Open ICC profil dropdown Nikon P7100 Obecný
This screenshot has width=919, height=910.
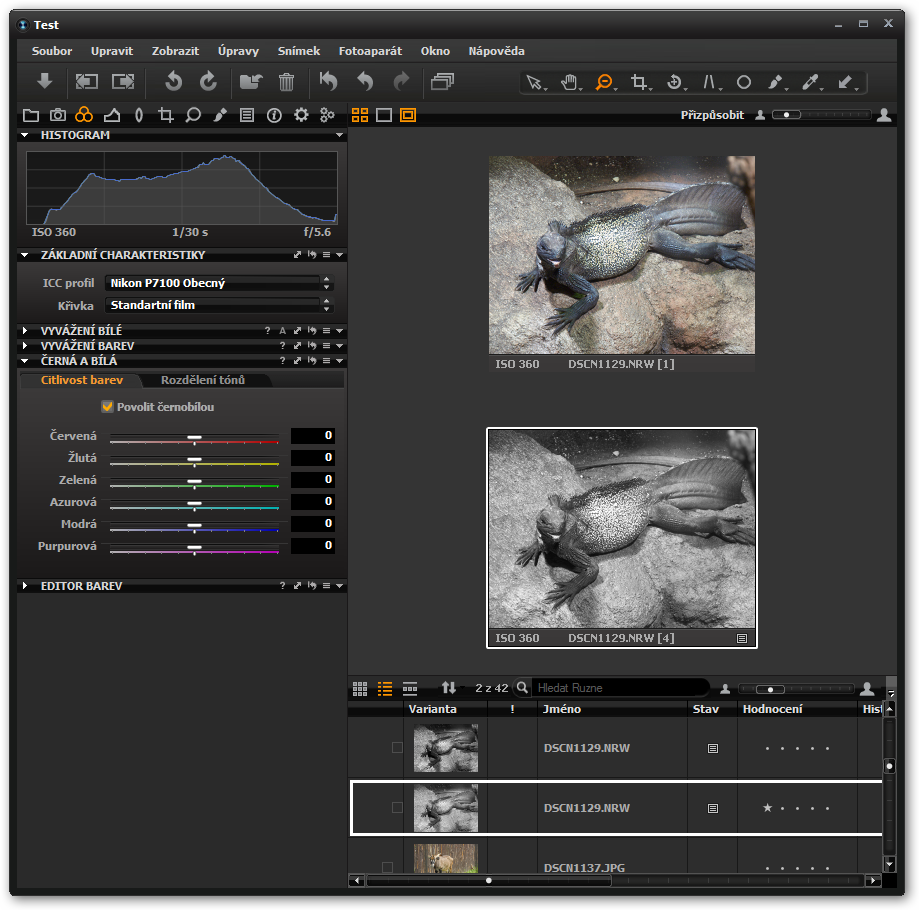(x=219, y=283)
